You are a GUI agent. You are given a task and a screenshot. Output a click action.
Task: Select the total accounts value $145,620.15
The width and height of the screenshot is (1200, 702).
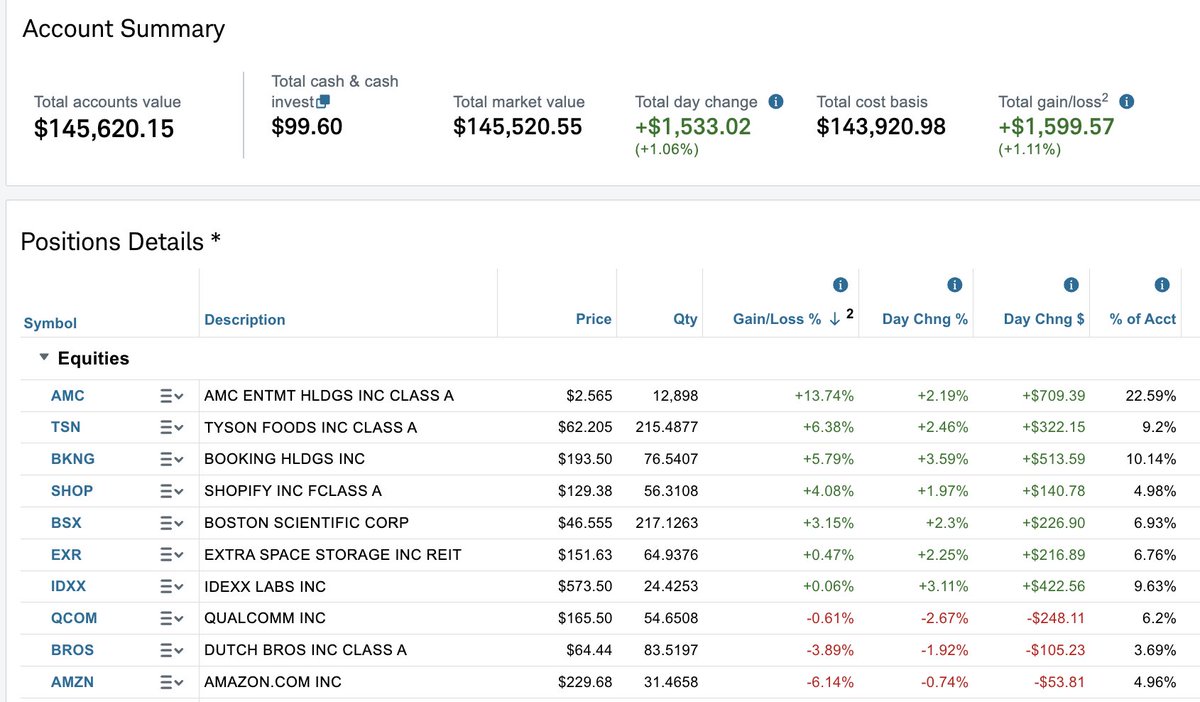(x=104, y=129)
